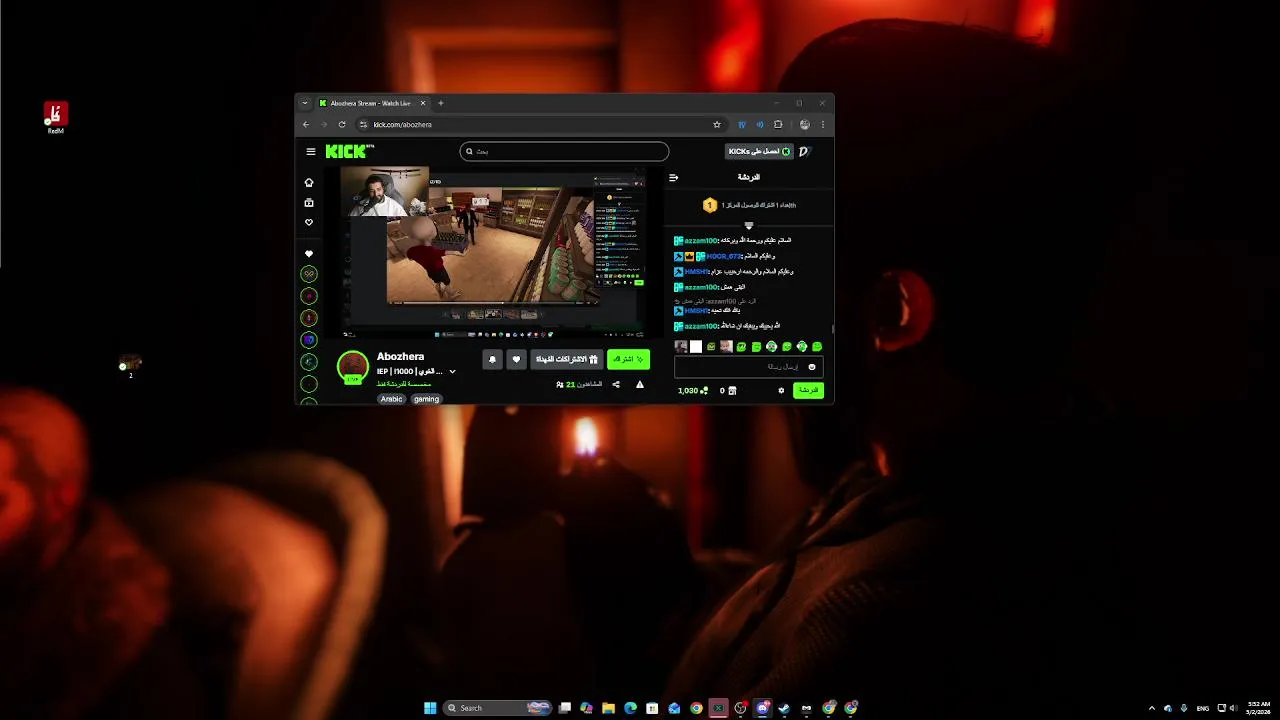This screenshot has width=1280, height=720.
Task: Go to Home in Kick sidebar
Action: click(x=309, y=183)
